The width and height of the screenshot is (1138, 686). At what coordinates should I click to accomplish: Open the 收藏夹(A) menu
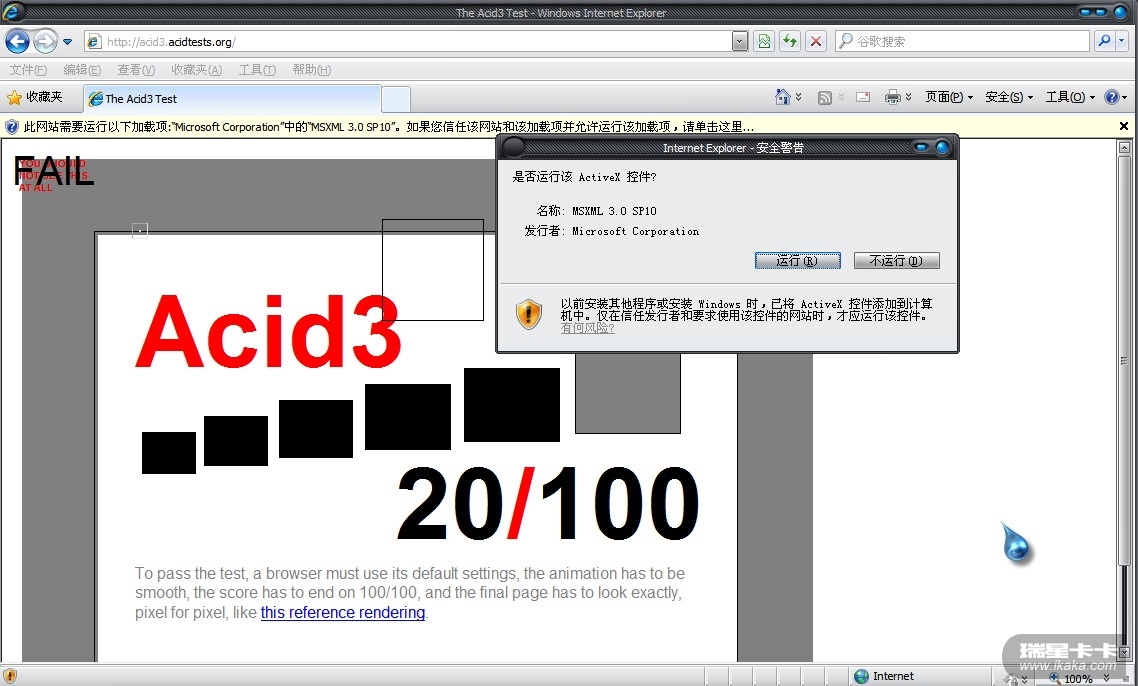click(x=196, y=70)
